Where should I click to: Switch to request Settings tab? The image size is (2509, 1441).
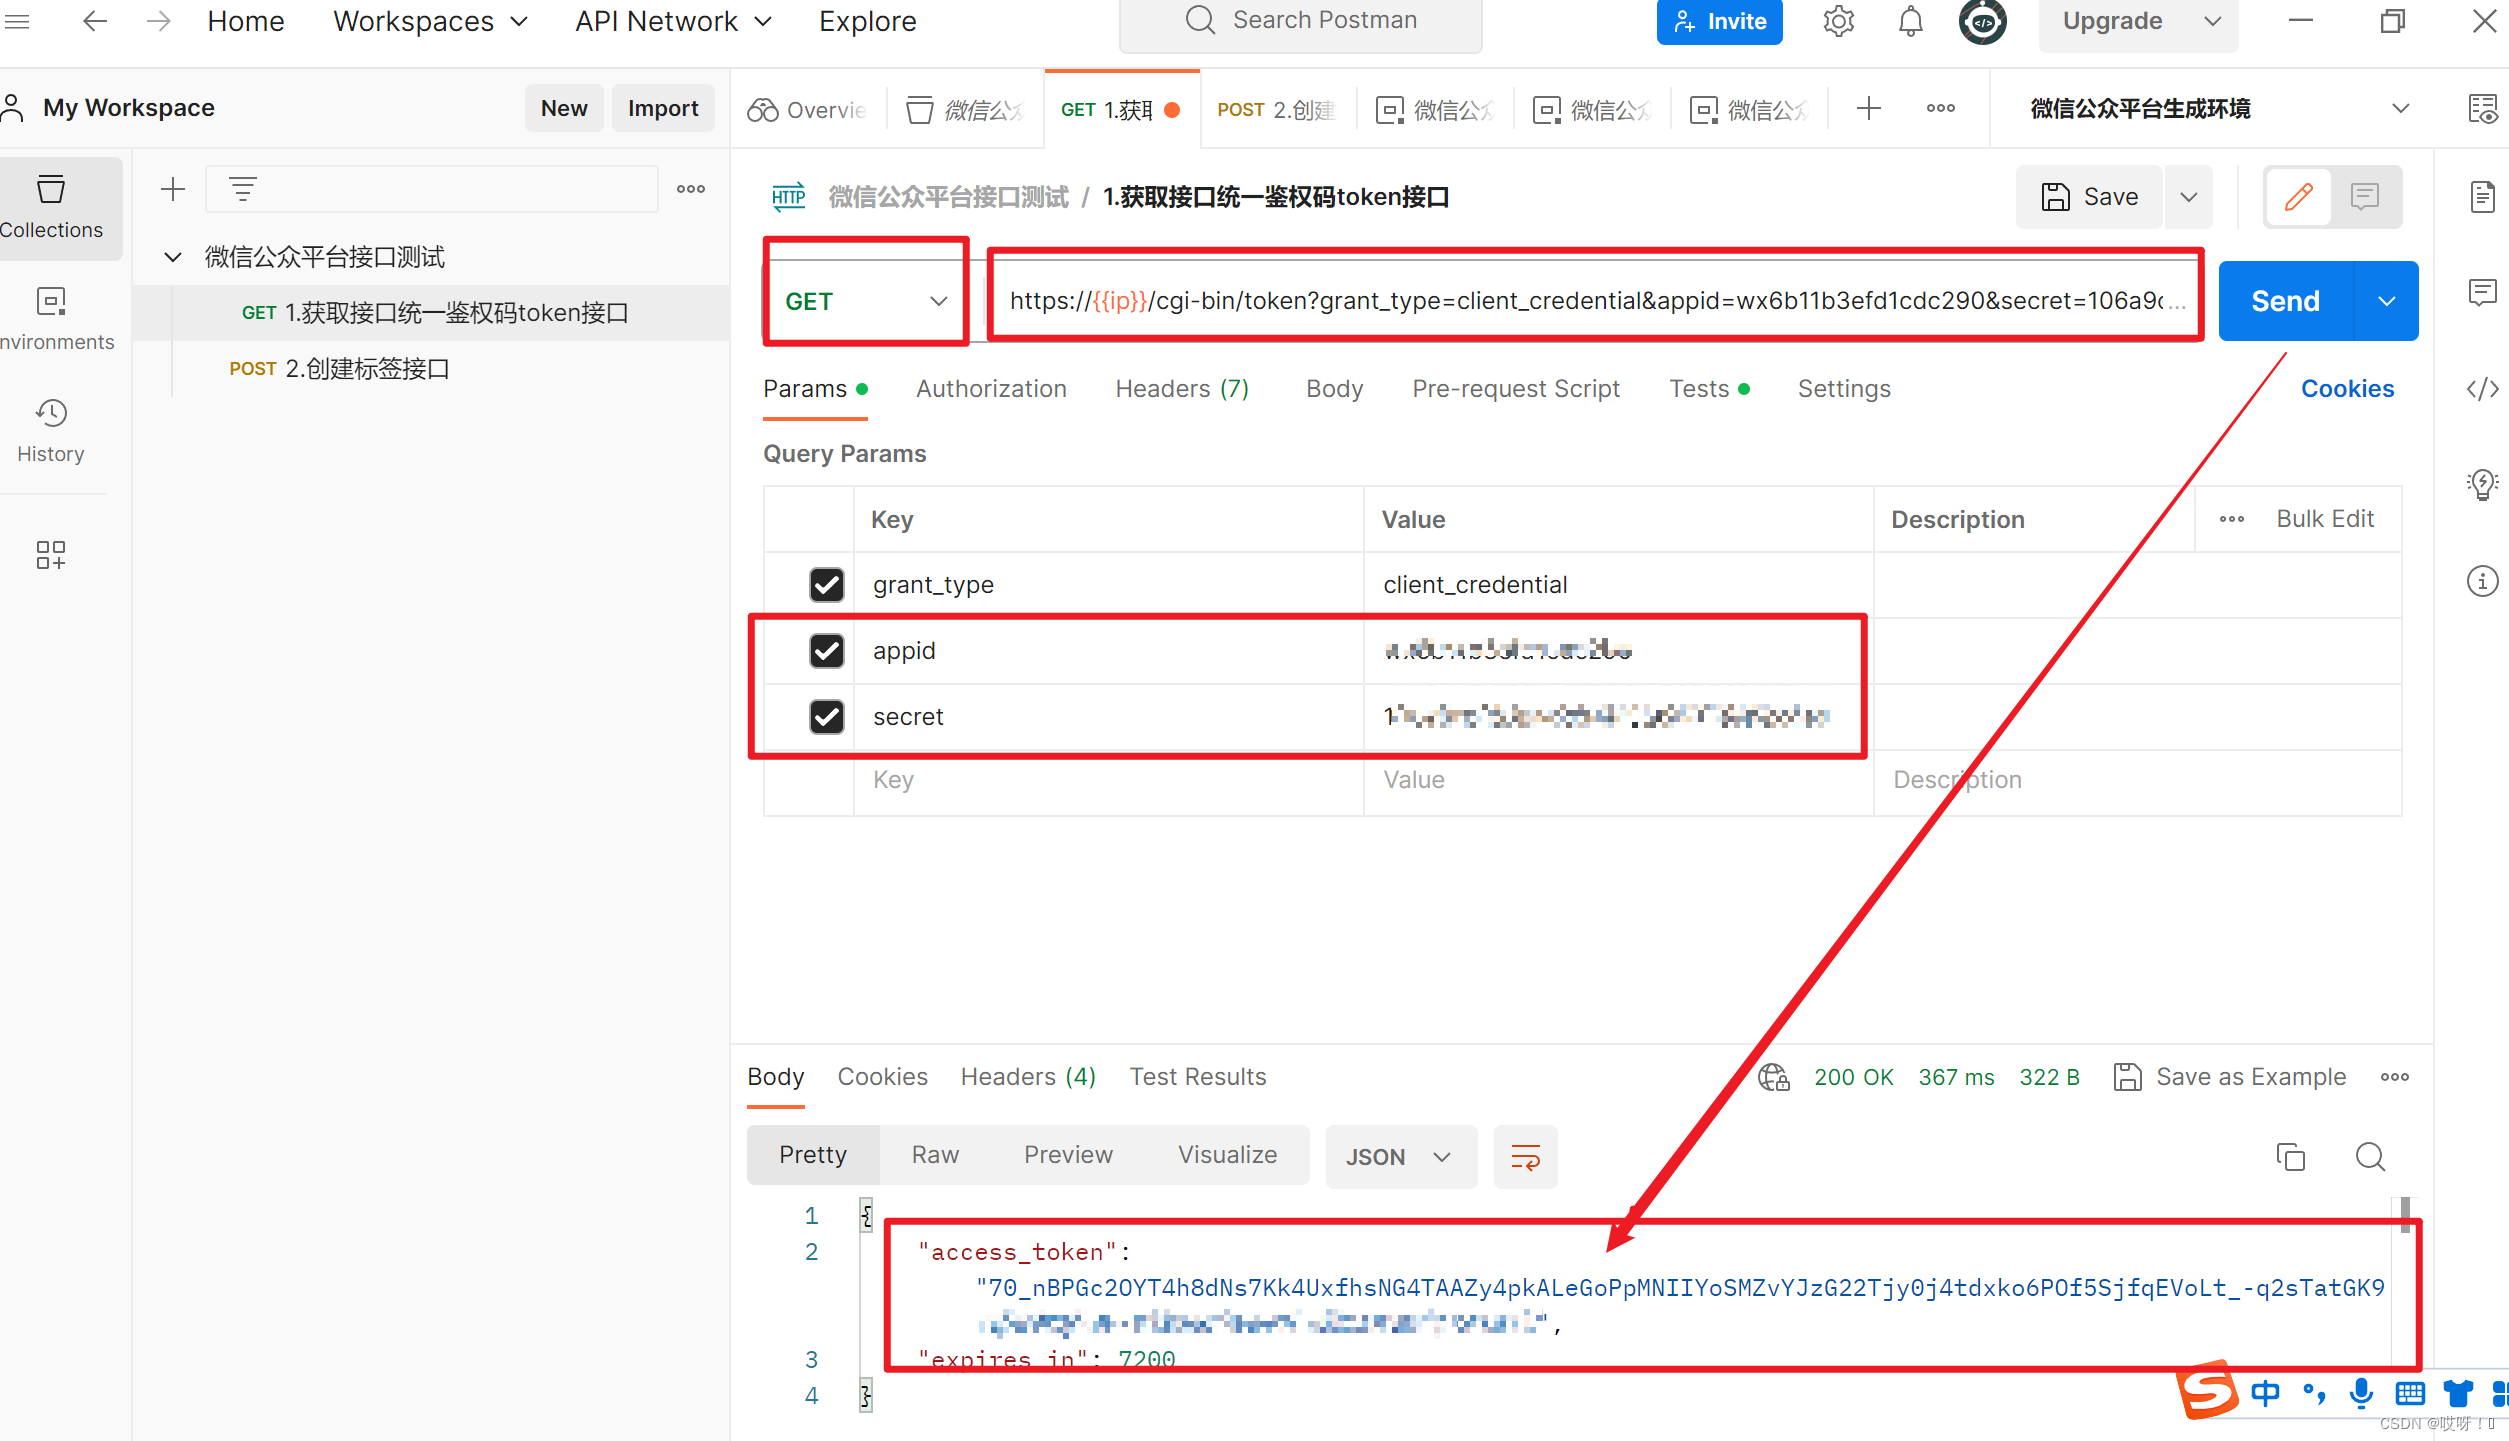click(1844, 388)
